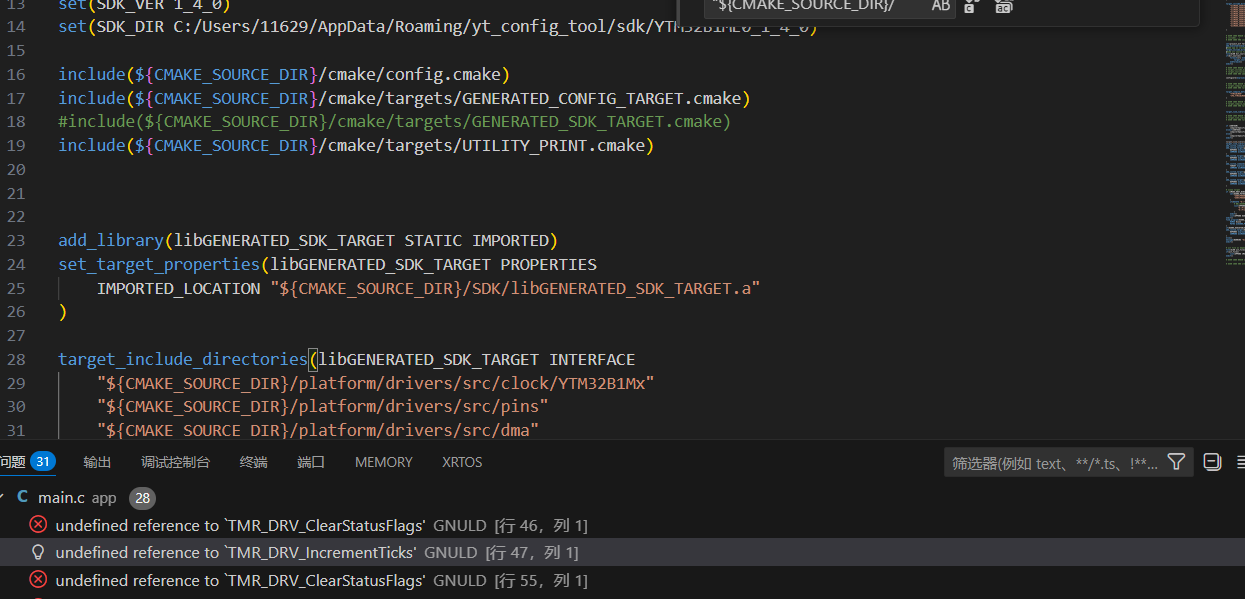Toggle Preserve Case AB option in replace field

(x=940, y=7)
